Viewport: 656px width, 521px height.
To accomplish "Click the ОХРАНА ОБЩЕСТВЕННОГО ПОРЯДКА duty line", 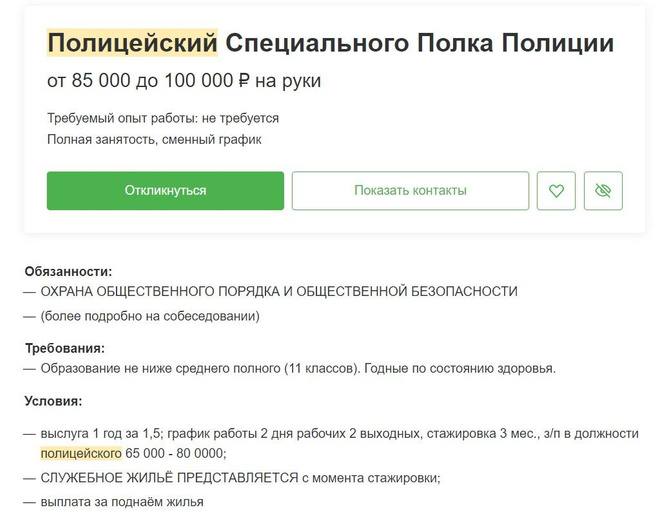I will (x=279, y=291).
